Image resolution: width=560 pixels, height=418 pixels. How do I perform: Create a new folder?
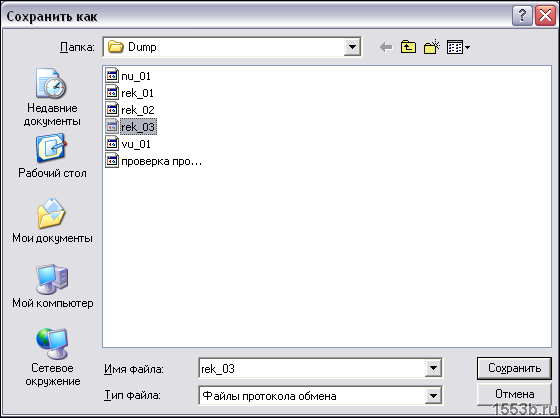coord(431,47)
